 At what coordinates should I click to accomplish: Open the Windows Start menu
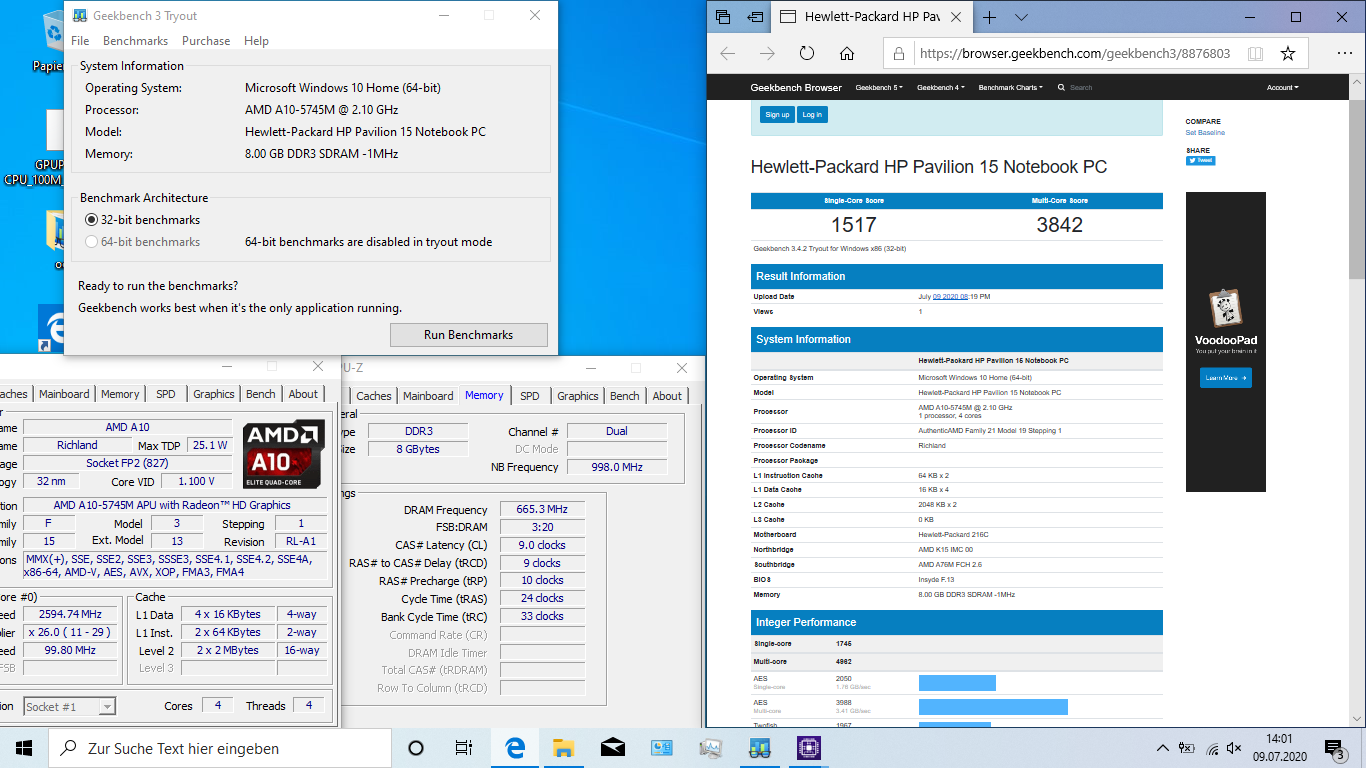coord(24,748)
